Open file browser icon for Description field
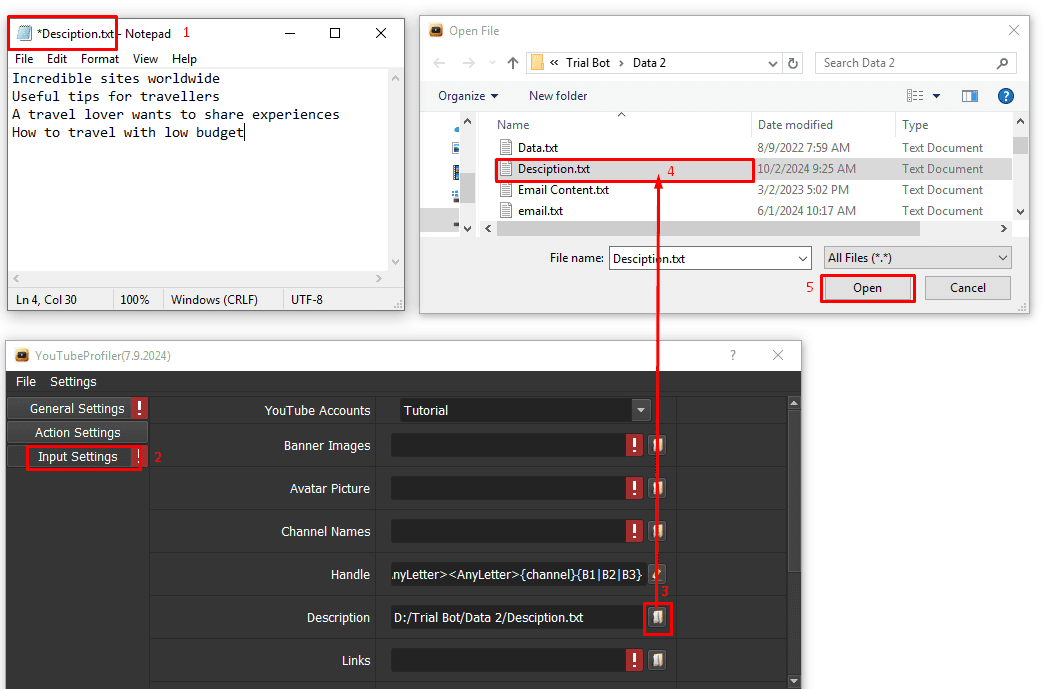 (x=657, y=617)
